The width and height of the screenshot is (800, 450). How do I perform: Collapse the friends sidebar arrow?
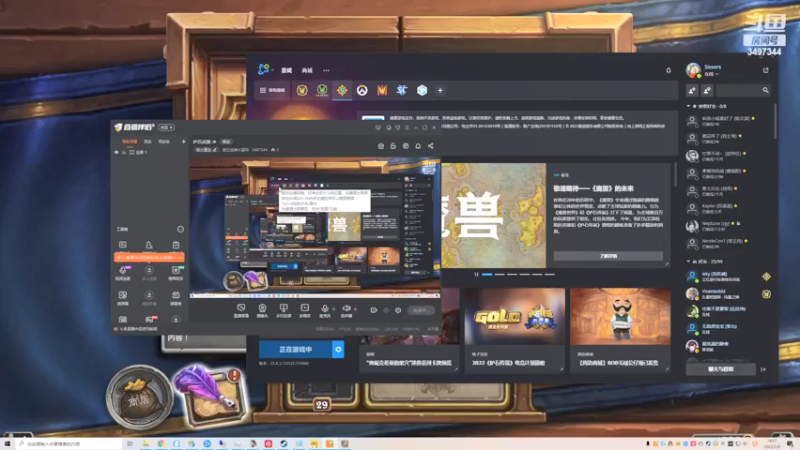763,369
